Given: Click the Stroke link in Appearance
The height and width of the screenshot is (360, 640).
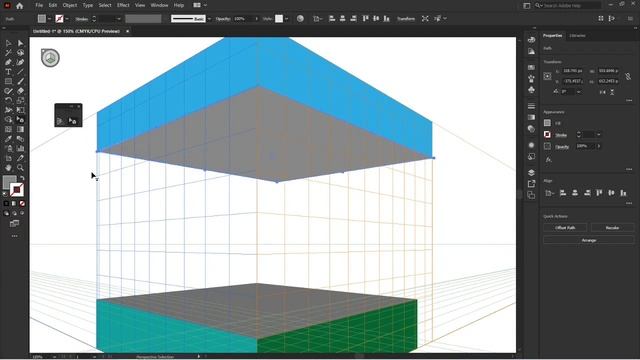Looking at the screenshot, I should (x=561, y=135).
